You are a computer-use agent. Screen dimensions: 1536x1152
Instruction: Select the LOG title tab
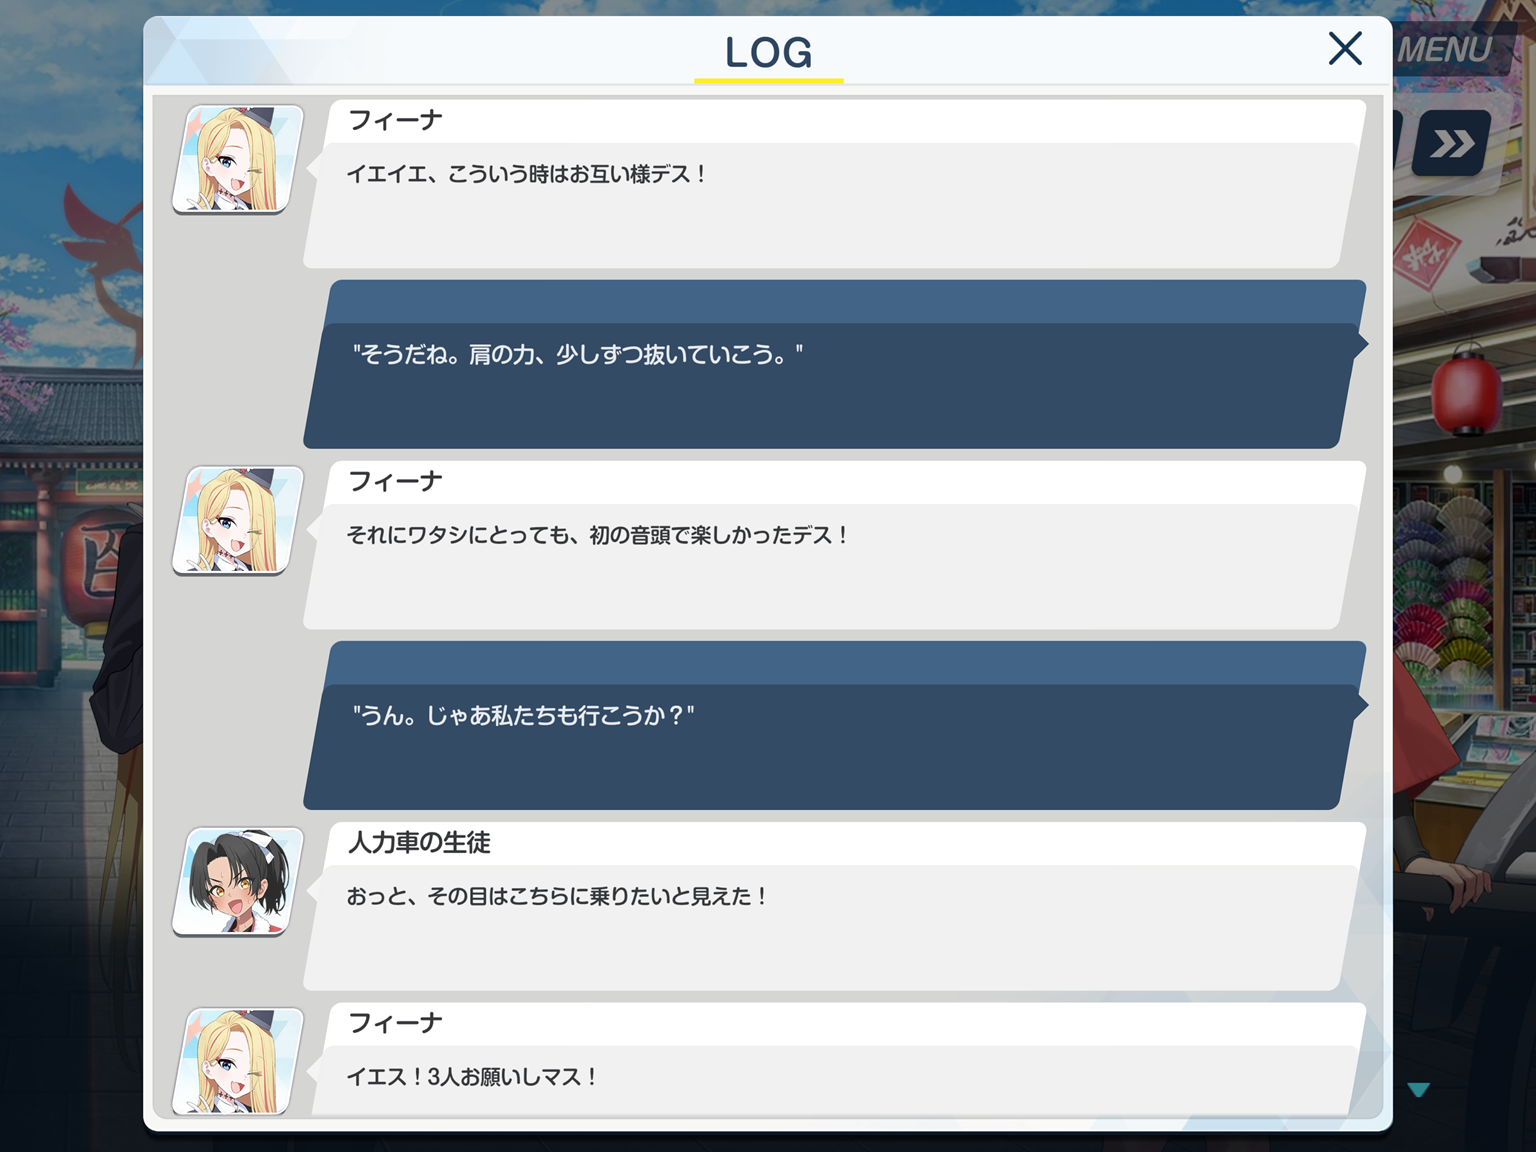[768, 54]
